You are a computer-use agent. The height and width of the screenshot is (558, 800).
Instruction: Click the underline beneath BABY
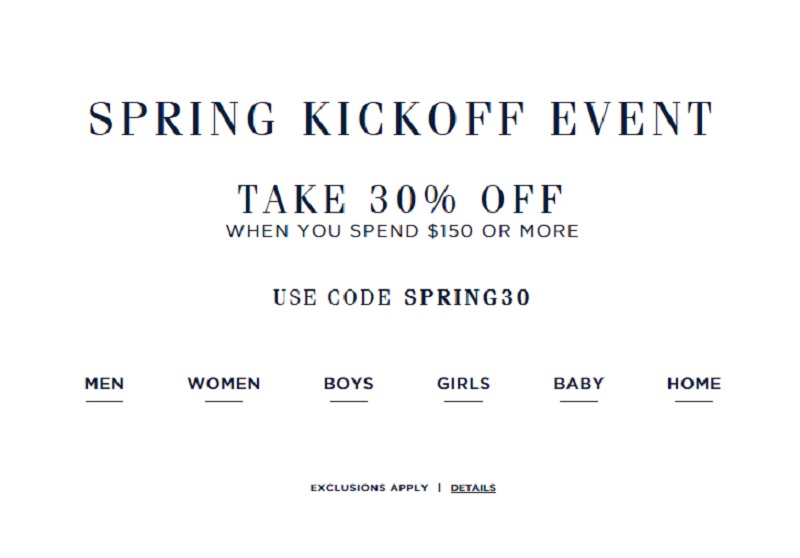coord(579,401)
